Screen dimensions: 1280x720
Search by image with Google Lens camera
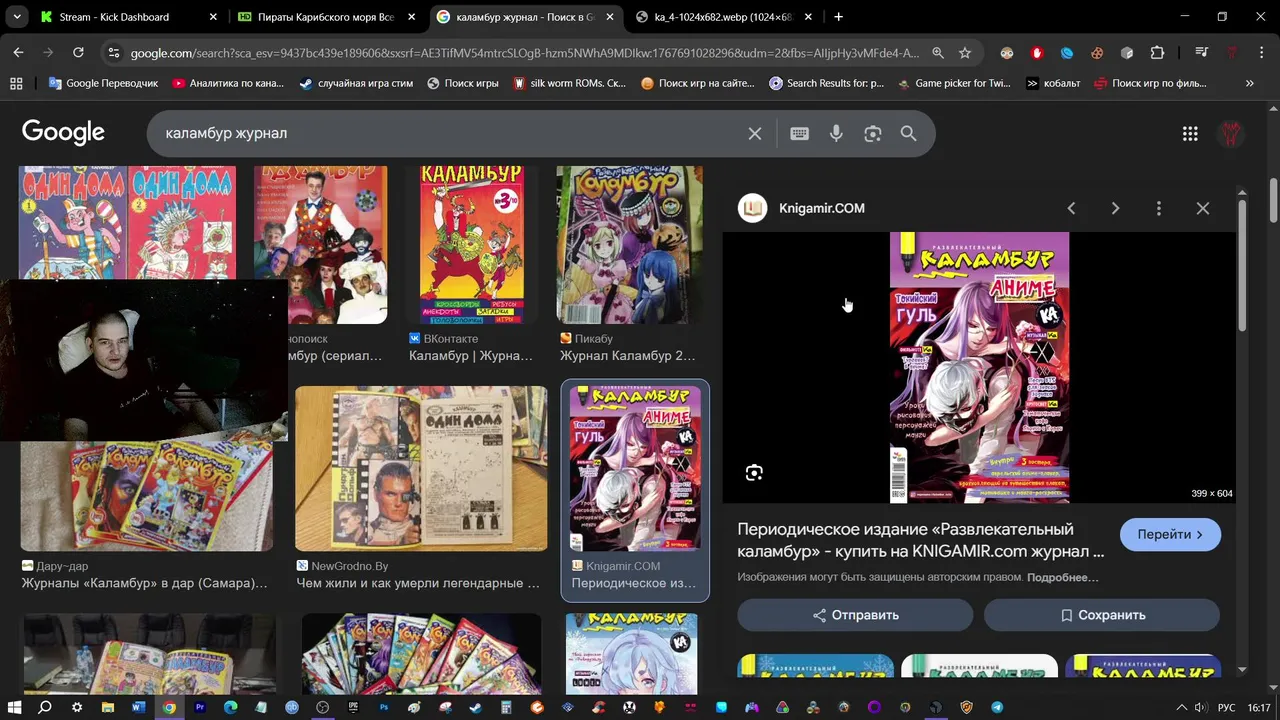873,133
